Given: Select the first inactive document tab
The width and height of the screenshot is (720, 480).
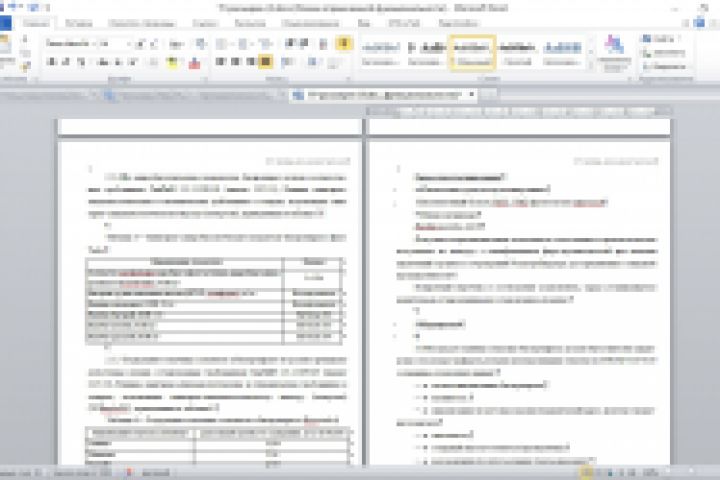Looking at the screenshot, I should click(46, 96).
